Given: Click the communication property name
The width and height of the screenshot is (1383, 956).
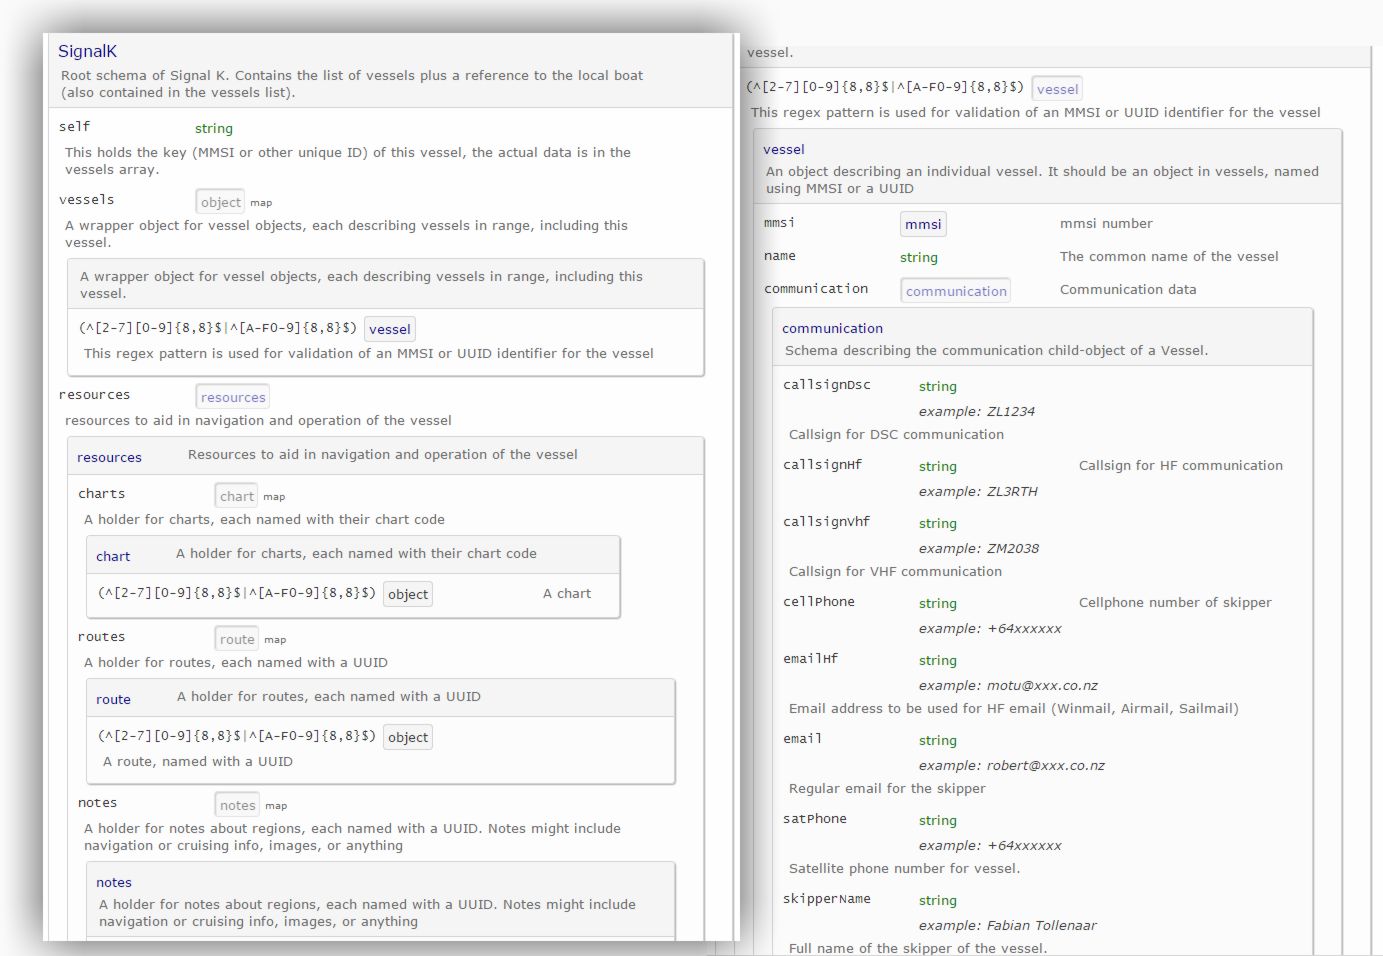Looking at the screenshot, I should pyautogui.click(x=815, y=288).
